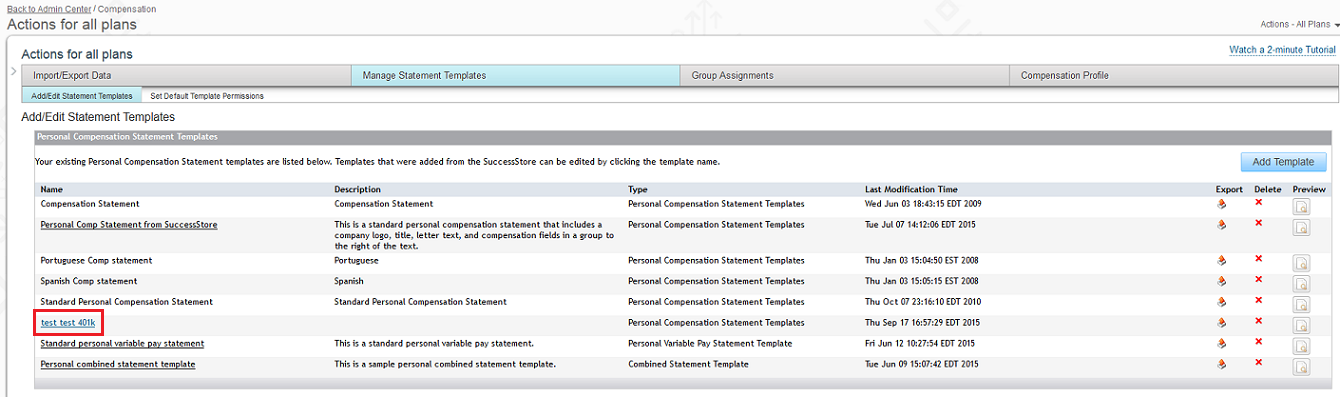This screenshot has width=1340, height=397.
Task: Delete the Compensation Statement template
Action: [x=1258, y=203]
